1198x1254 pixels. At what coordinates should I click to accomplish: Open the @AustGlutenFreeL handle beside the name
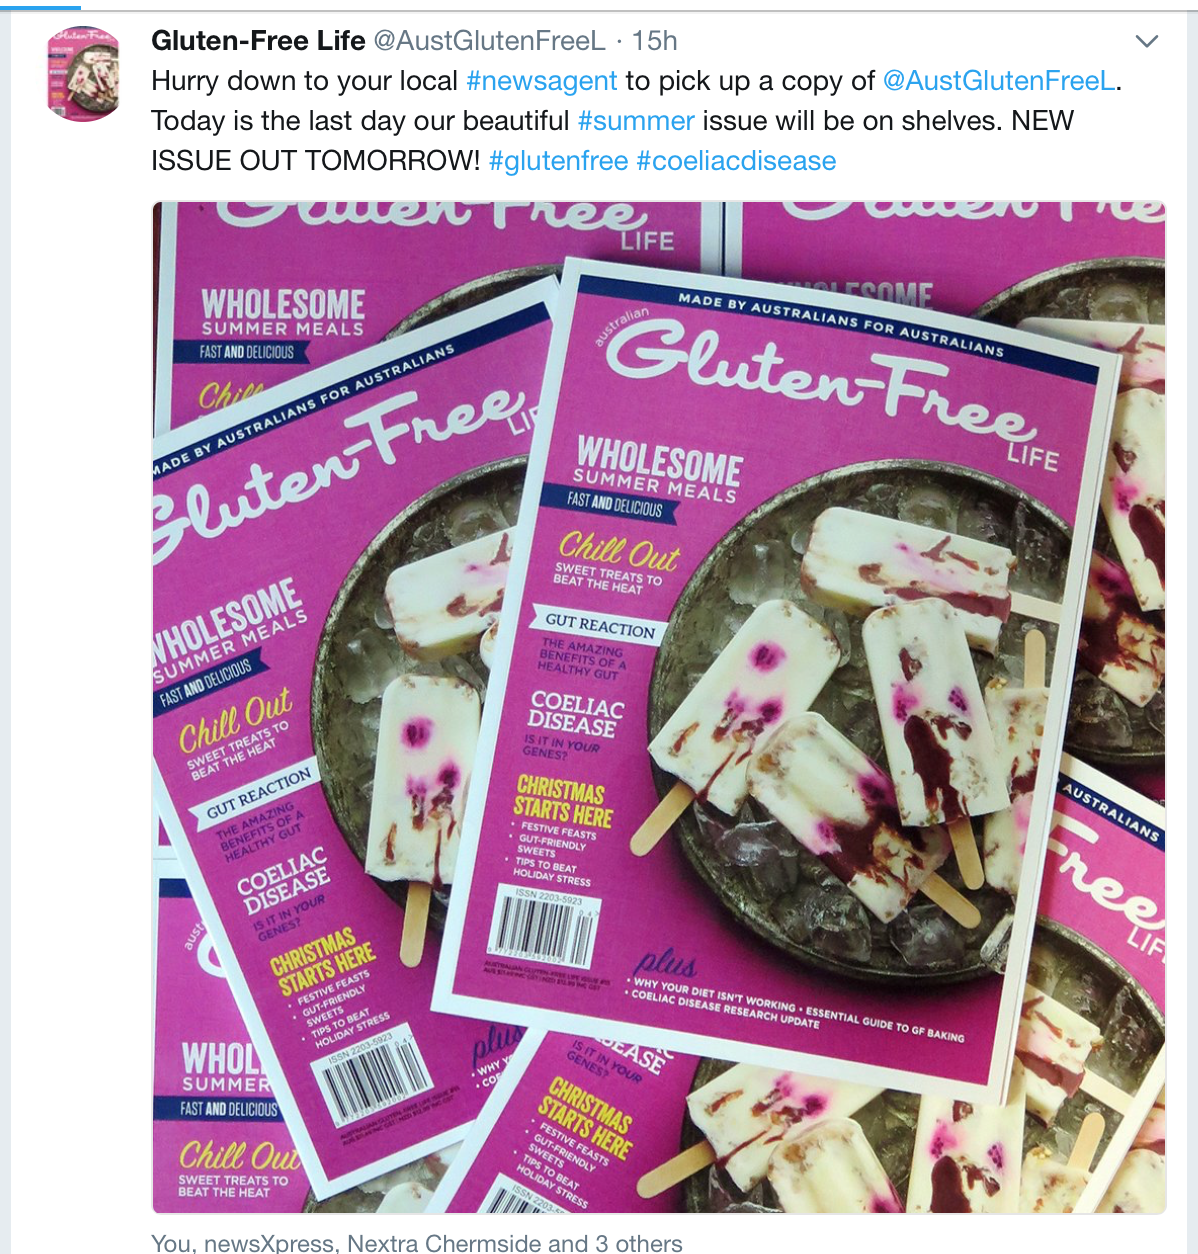(489, 41)
